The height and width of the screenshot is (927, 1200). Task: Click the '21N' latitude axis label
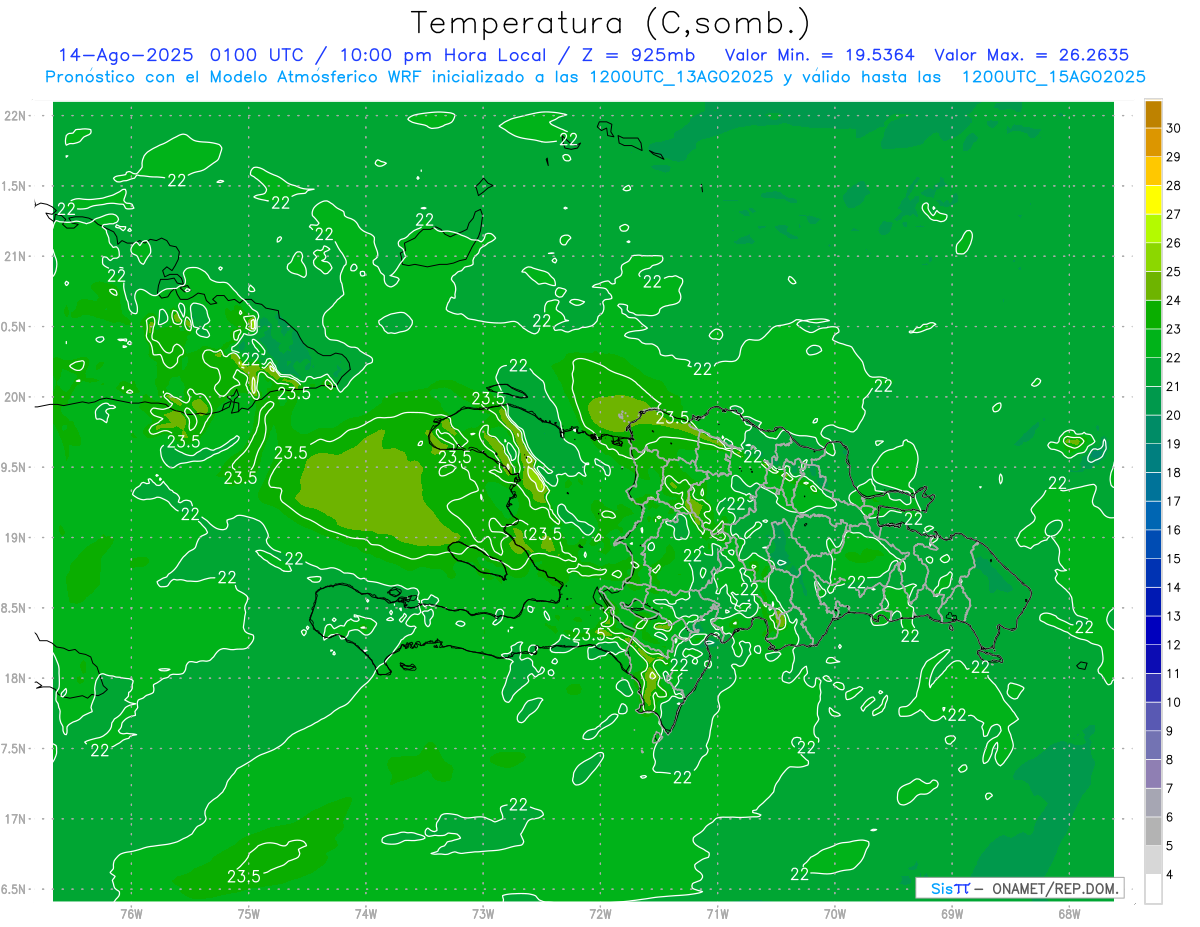click(x=15, y=257)
